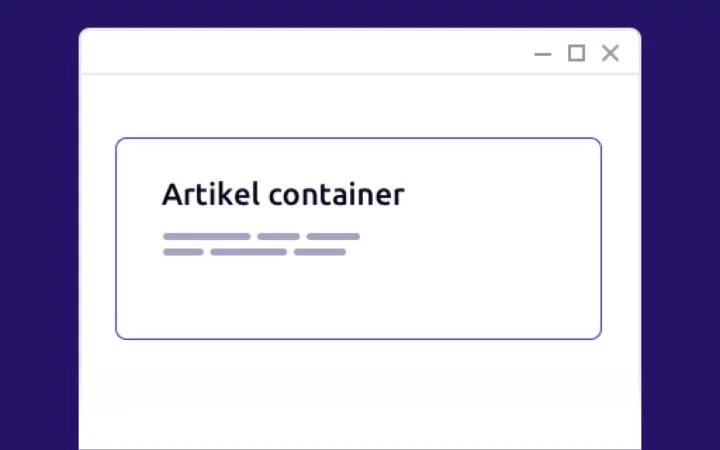Click first short bar on bottom placeholder line
The height and width of the screenshot is (450, 720).
click(183, 252)
